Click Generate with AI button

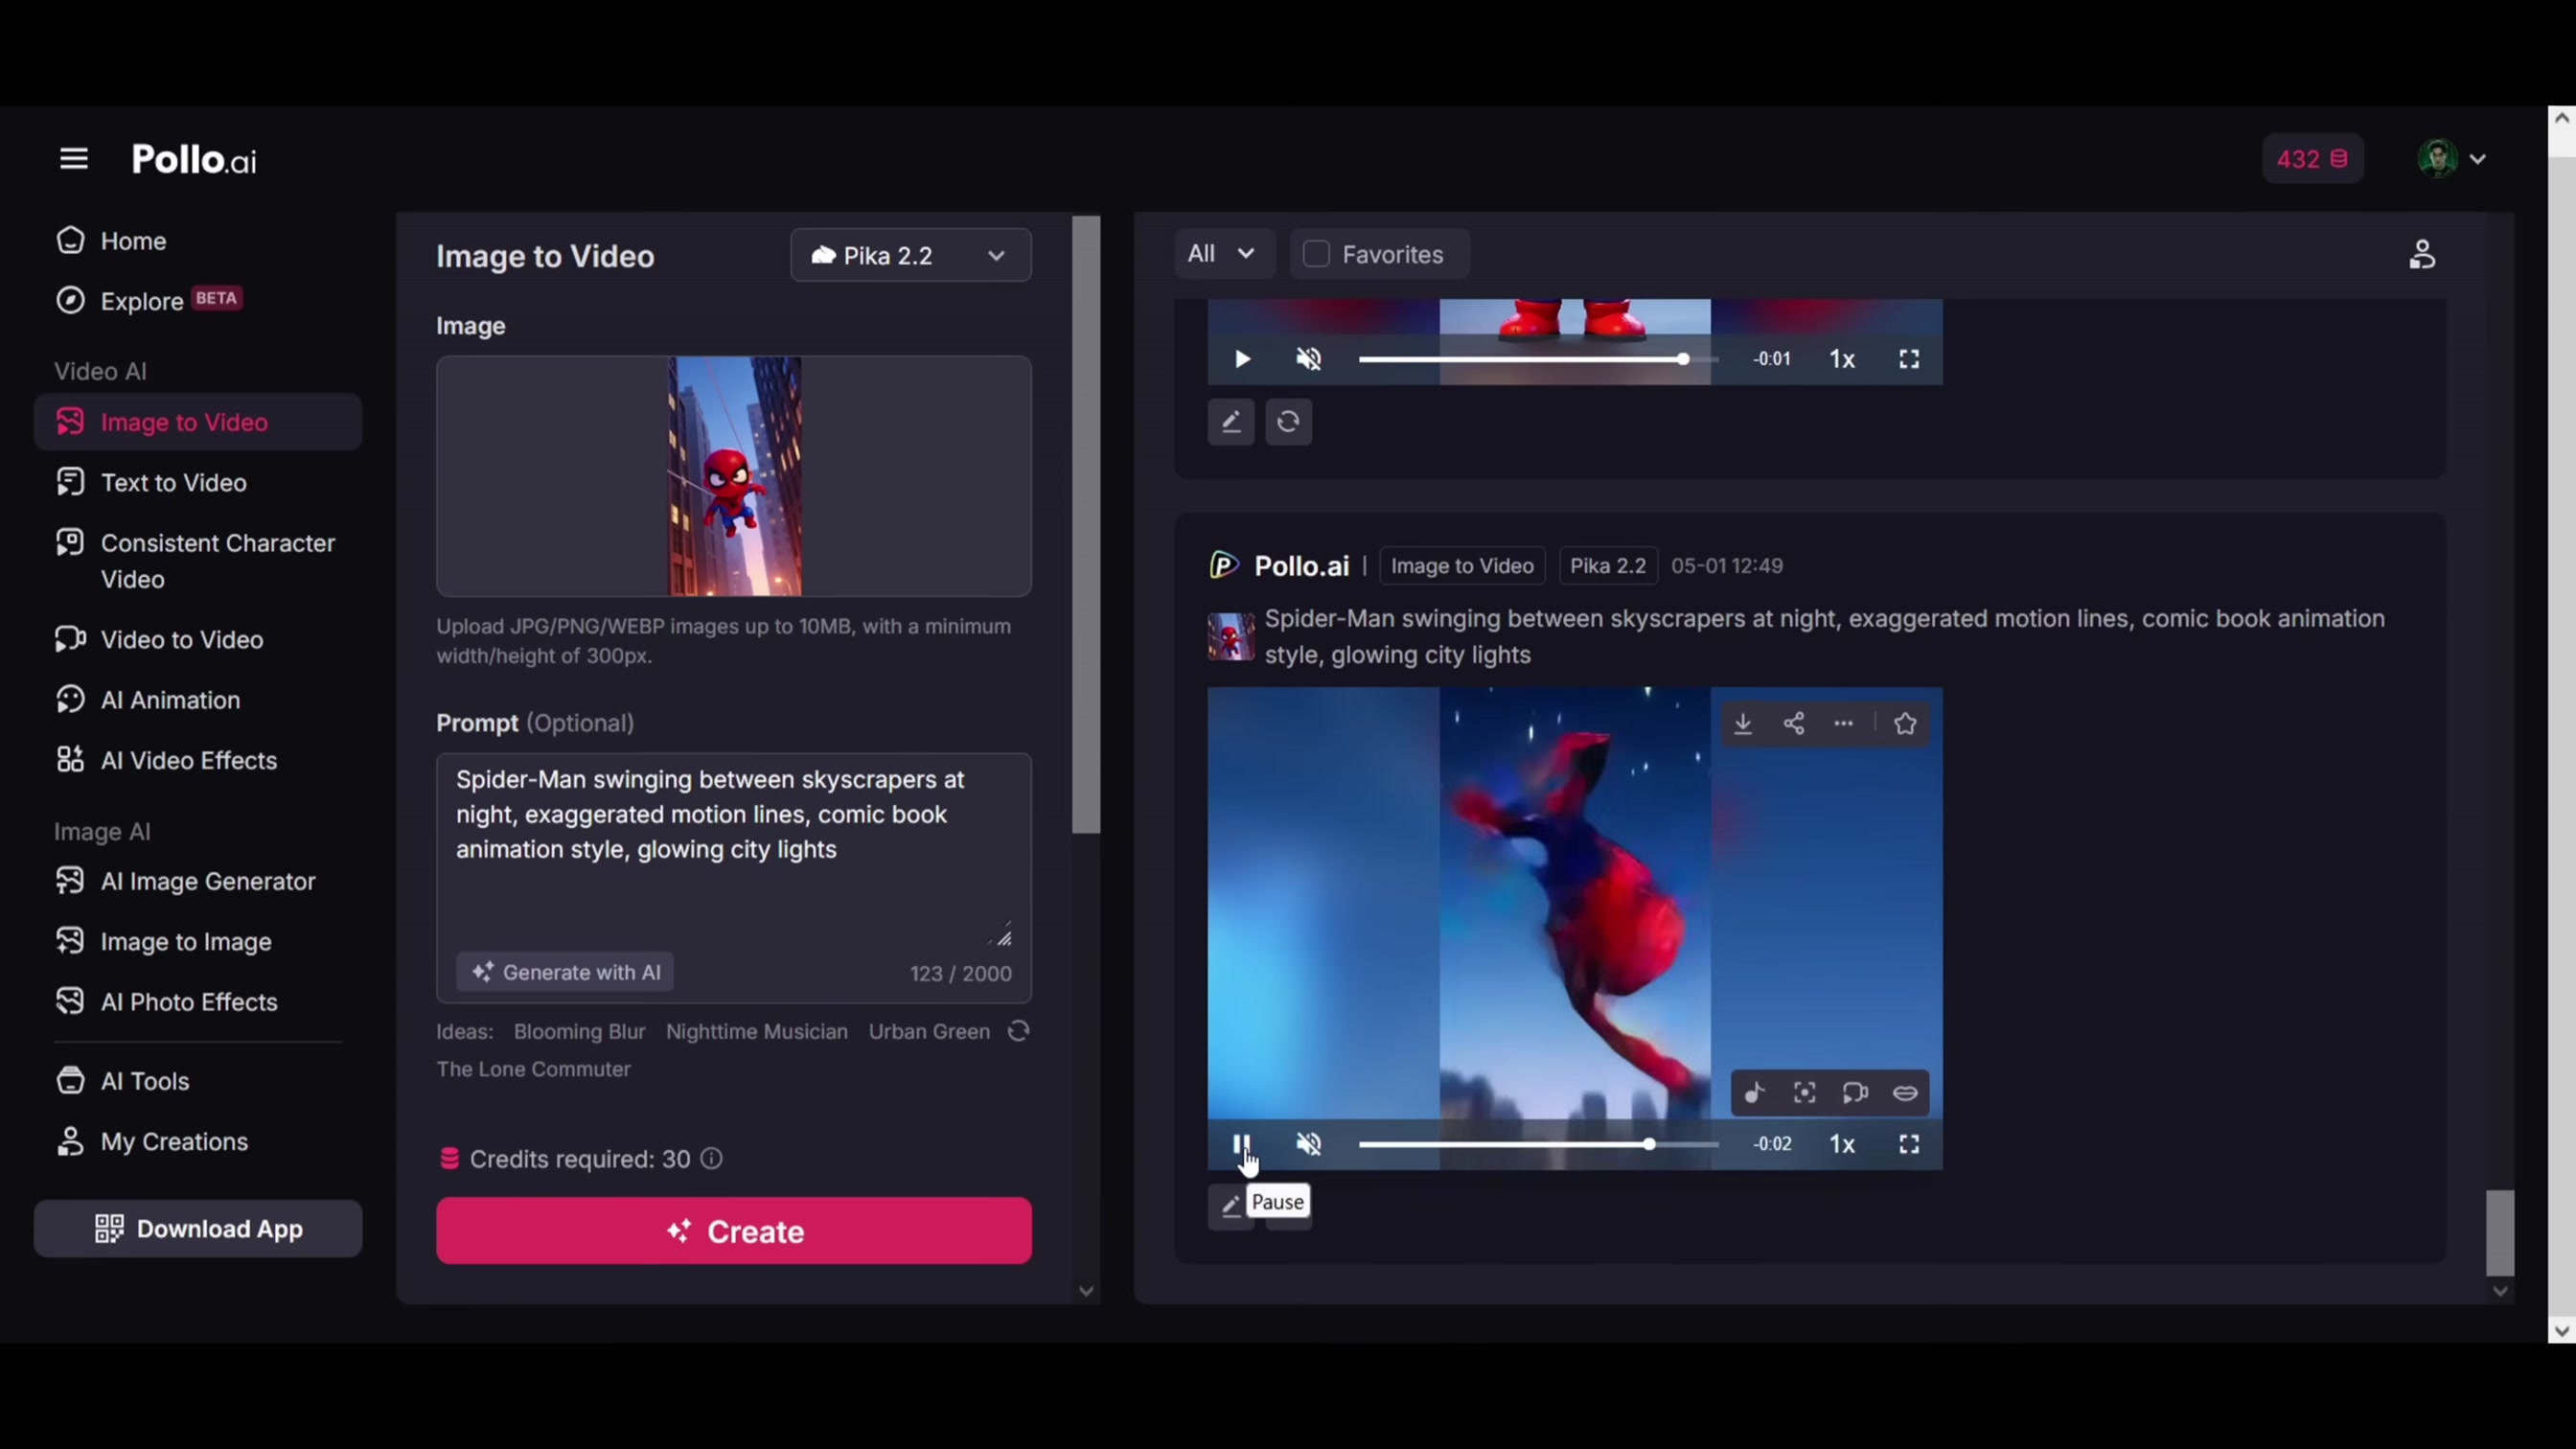click(x=566, y=973)
